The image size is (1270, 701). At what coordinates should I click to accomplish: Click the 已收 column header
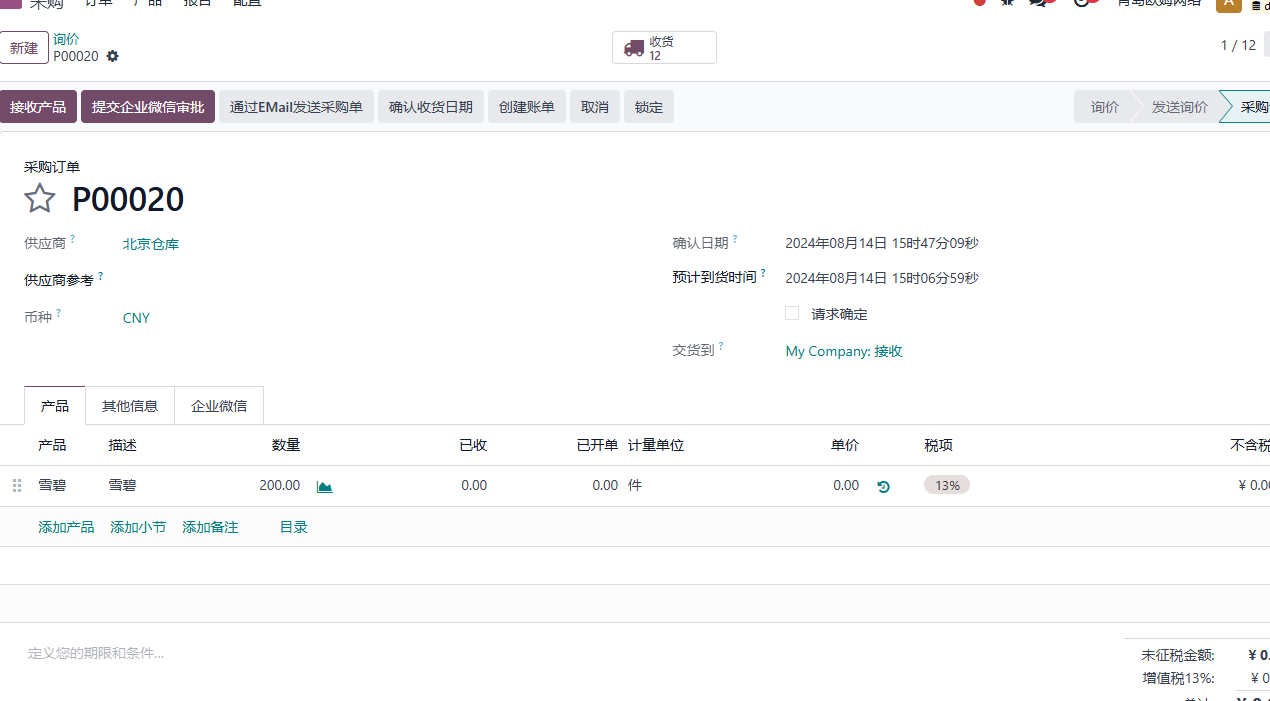pos(473,445)
